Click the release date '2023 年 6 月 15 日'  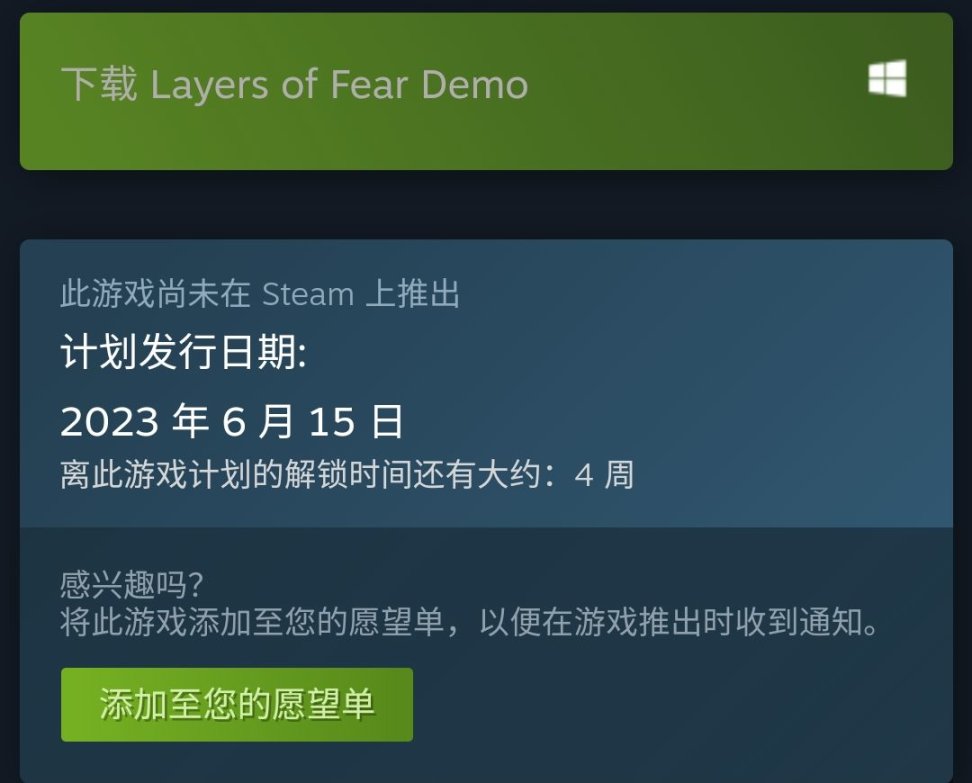point(232,422)
